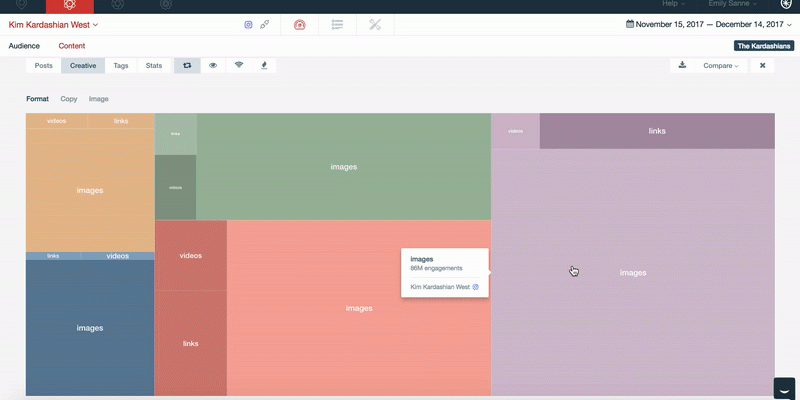
Task: Expand the Compare dropdown
Action: coord(721,65)
